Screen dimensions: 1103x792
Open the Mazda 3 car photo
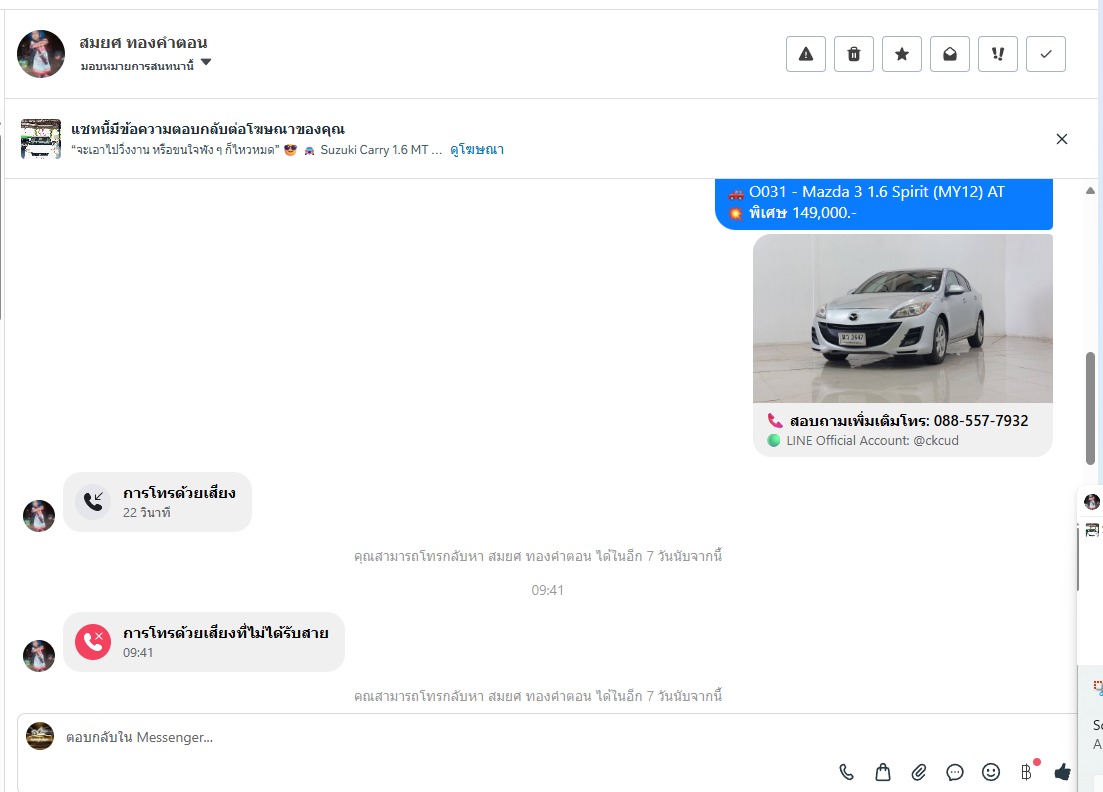903,319
